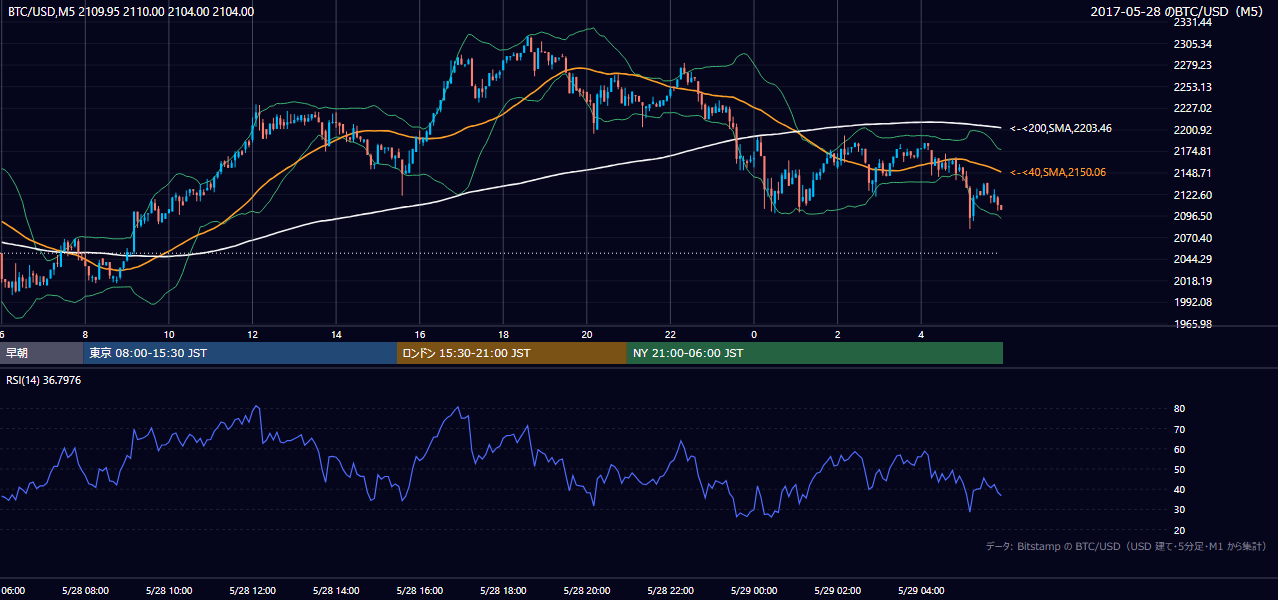The image size is (1278, 600).
Task: Select the 40 SMA 2150.06 label
Action: coord(1058,172)
